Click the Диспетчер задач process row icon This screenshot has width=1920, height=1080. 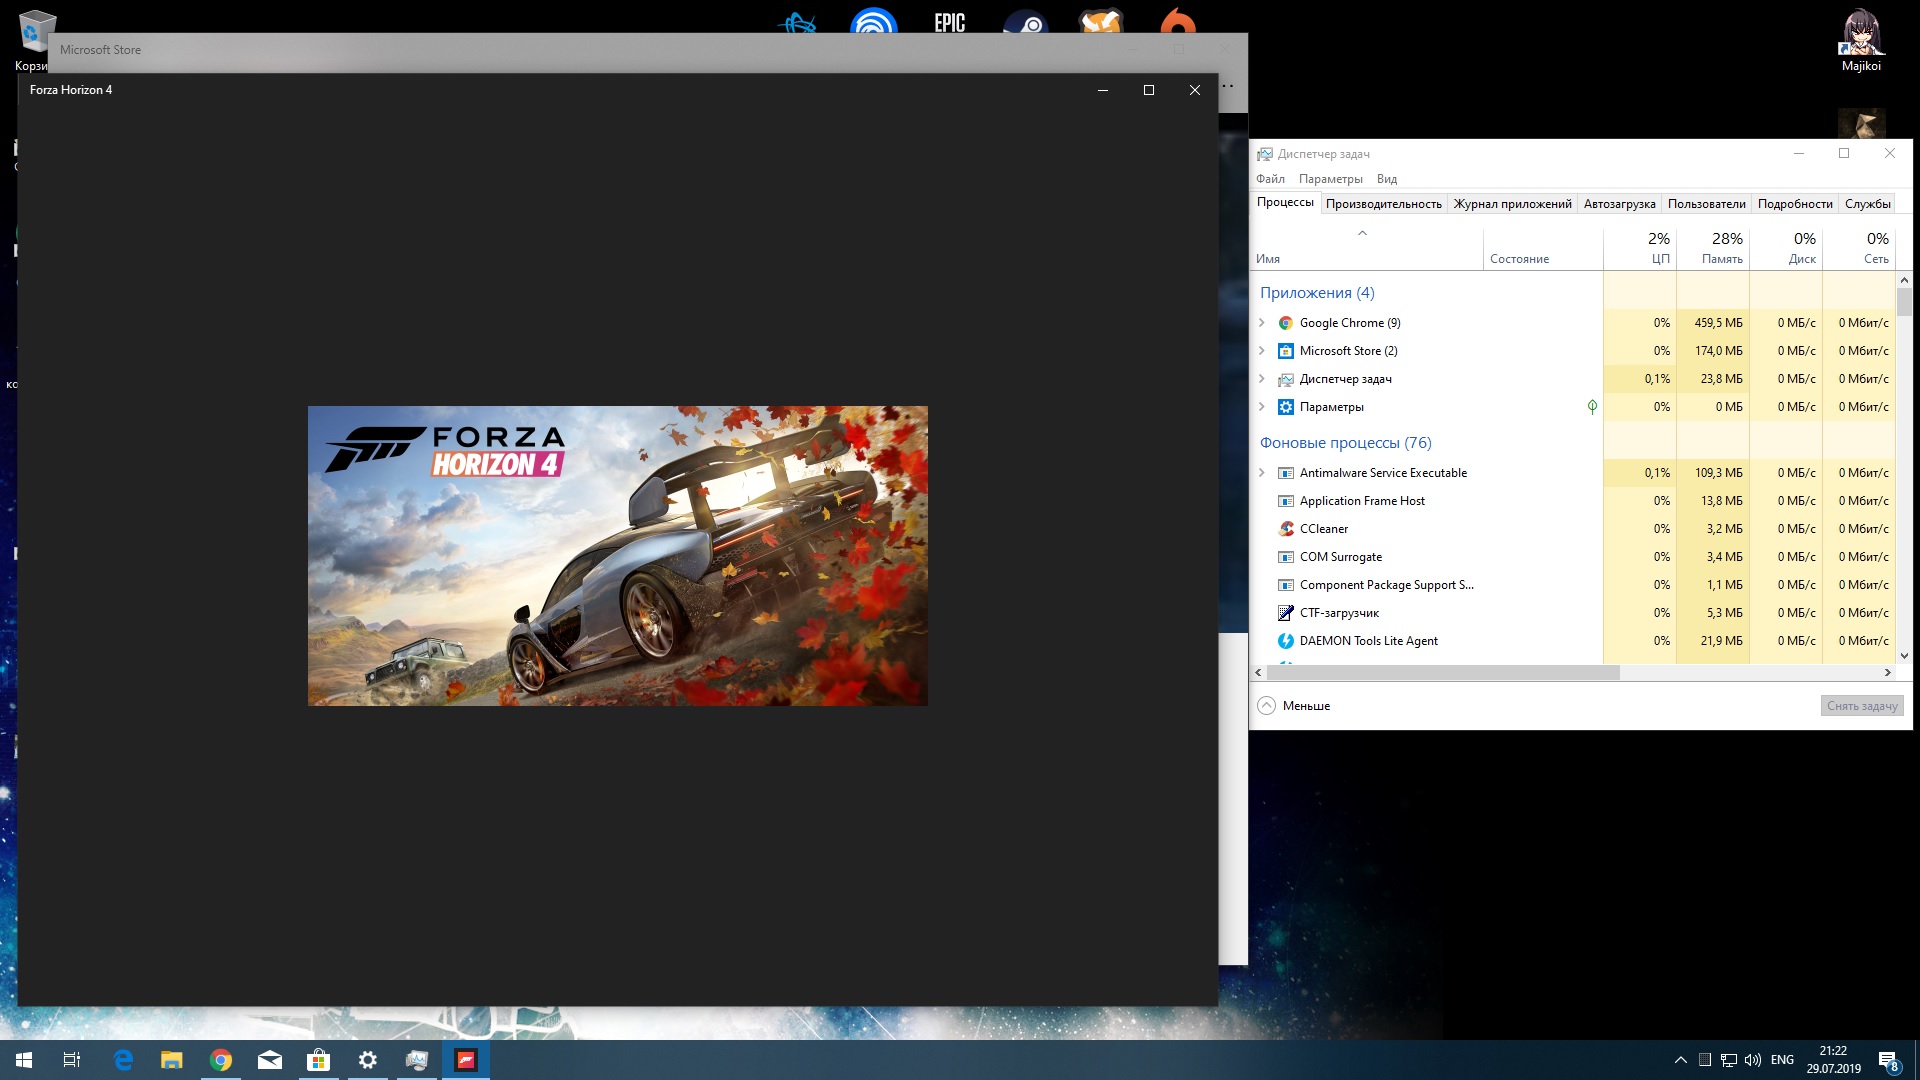tap(1286, 379)
